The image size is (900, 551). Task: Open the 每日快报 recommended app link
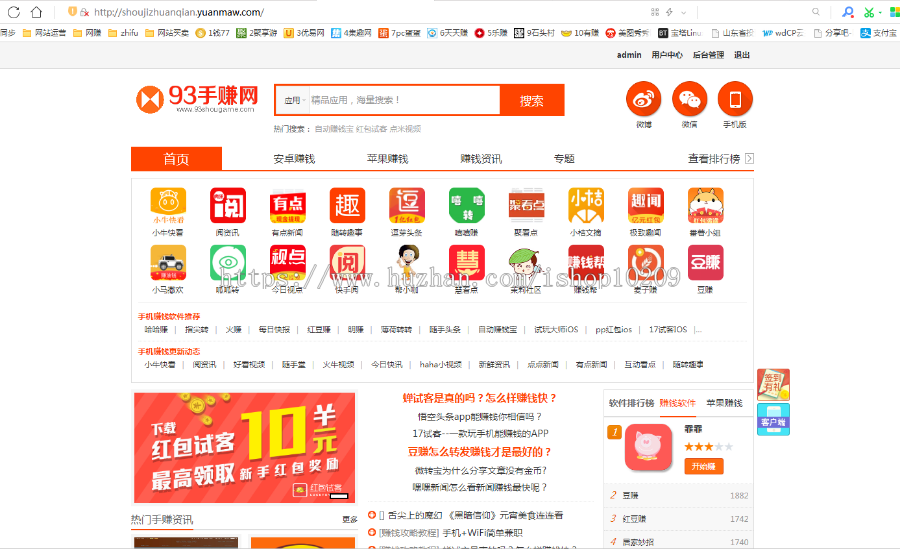[274, 329]
